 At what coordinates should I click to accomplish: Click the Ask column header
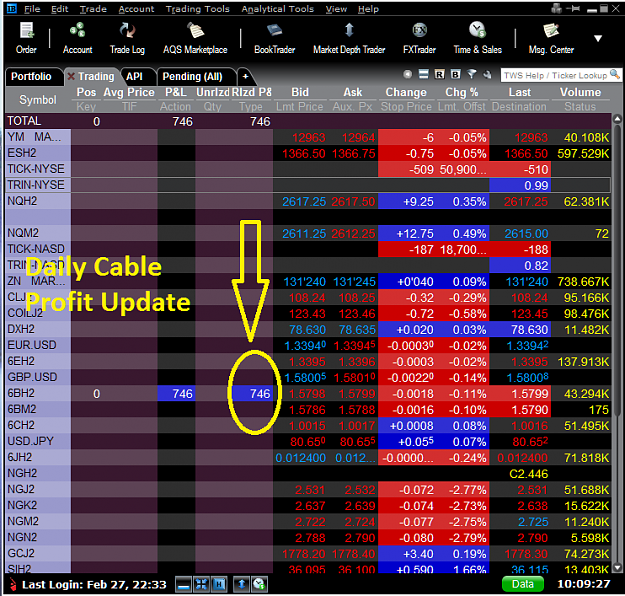coord(353,92)
